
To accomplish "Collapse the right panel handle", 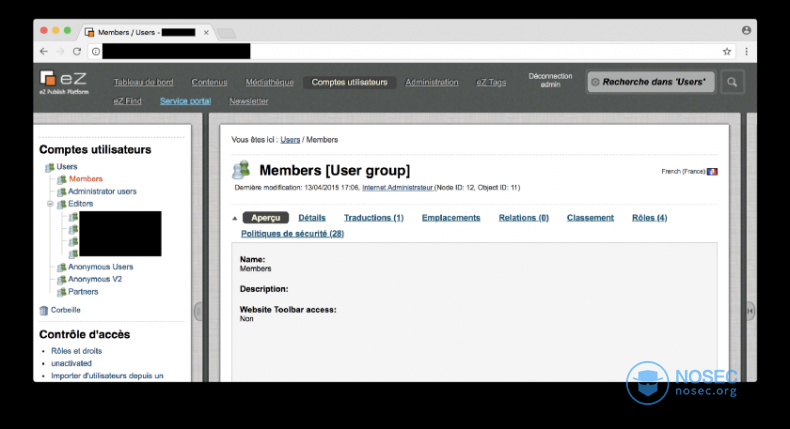I will pyautogui.click(x=750, y=311).
